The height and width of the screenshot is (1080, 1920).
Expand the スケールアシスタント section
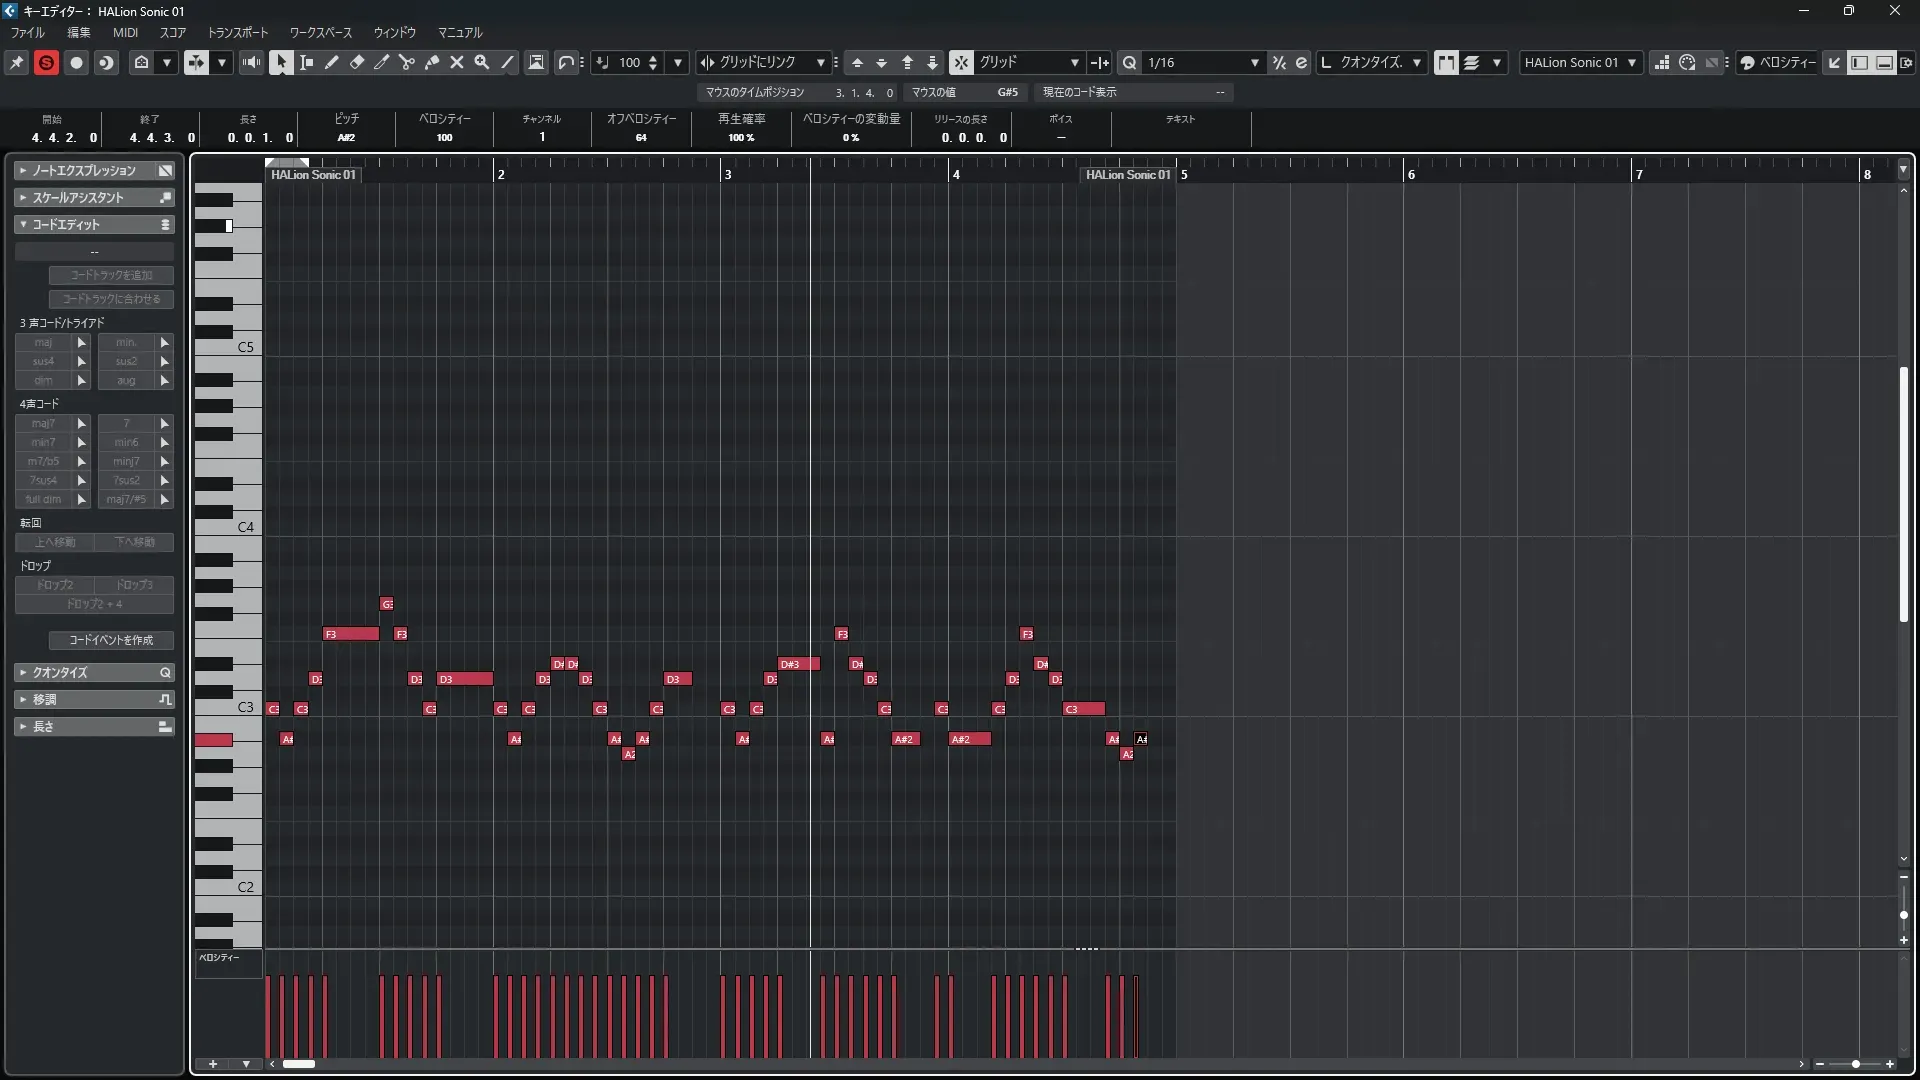coord(78,197)
